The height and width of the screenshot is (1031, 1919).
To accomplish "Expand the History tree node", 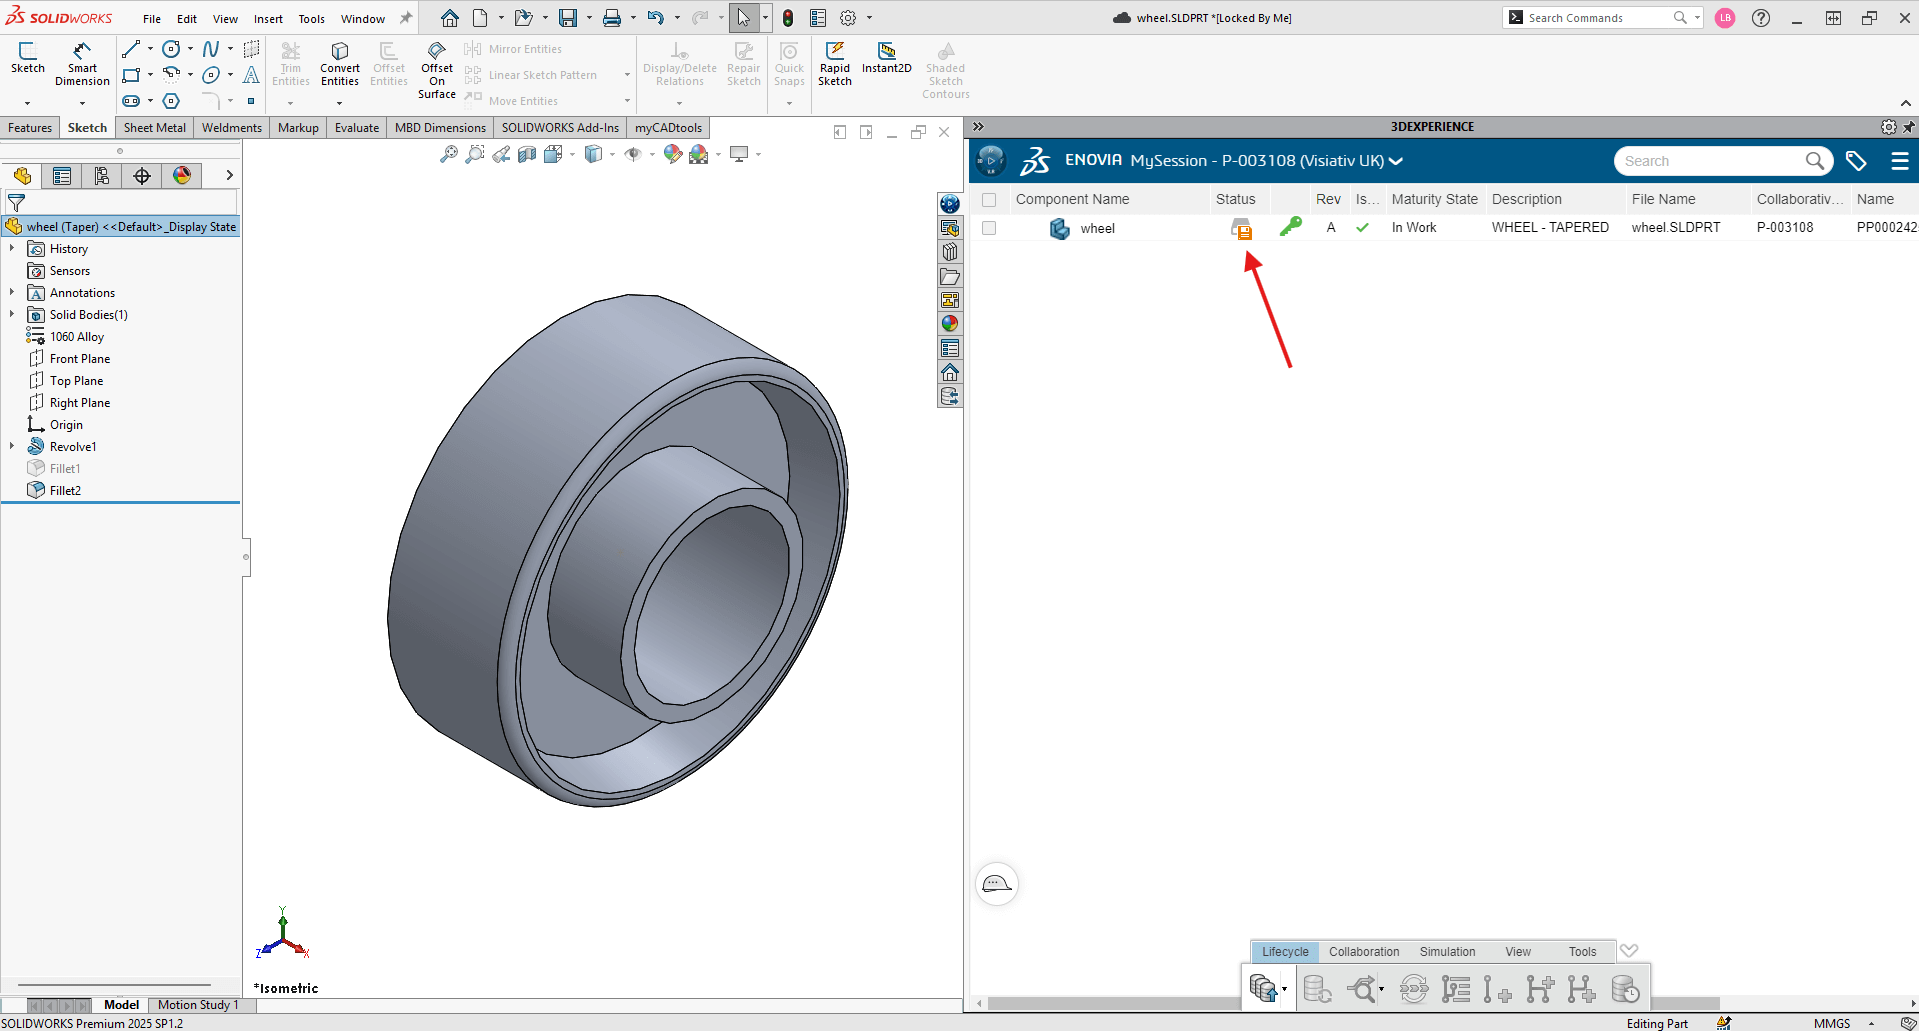I will (x=12, y=248).
